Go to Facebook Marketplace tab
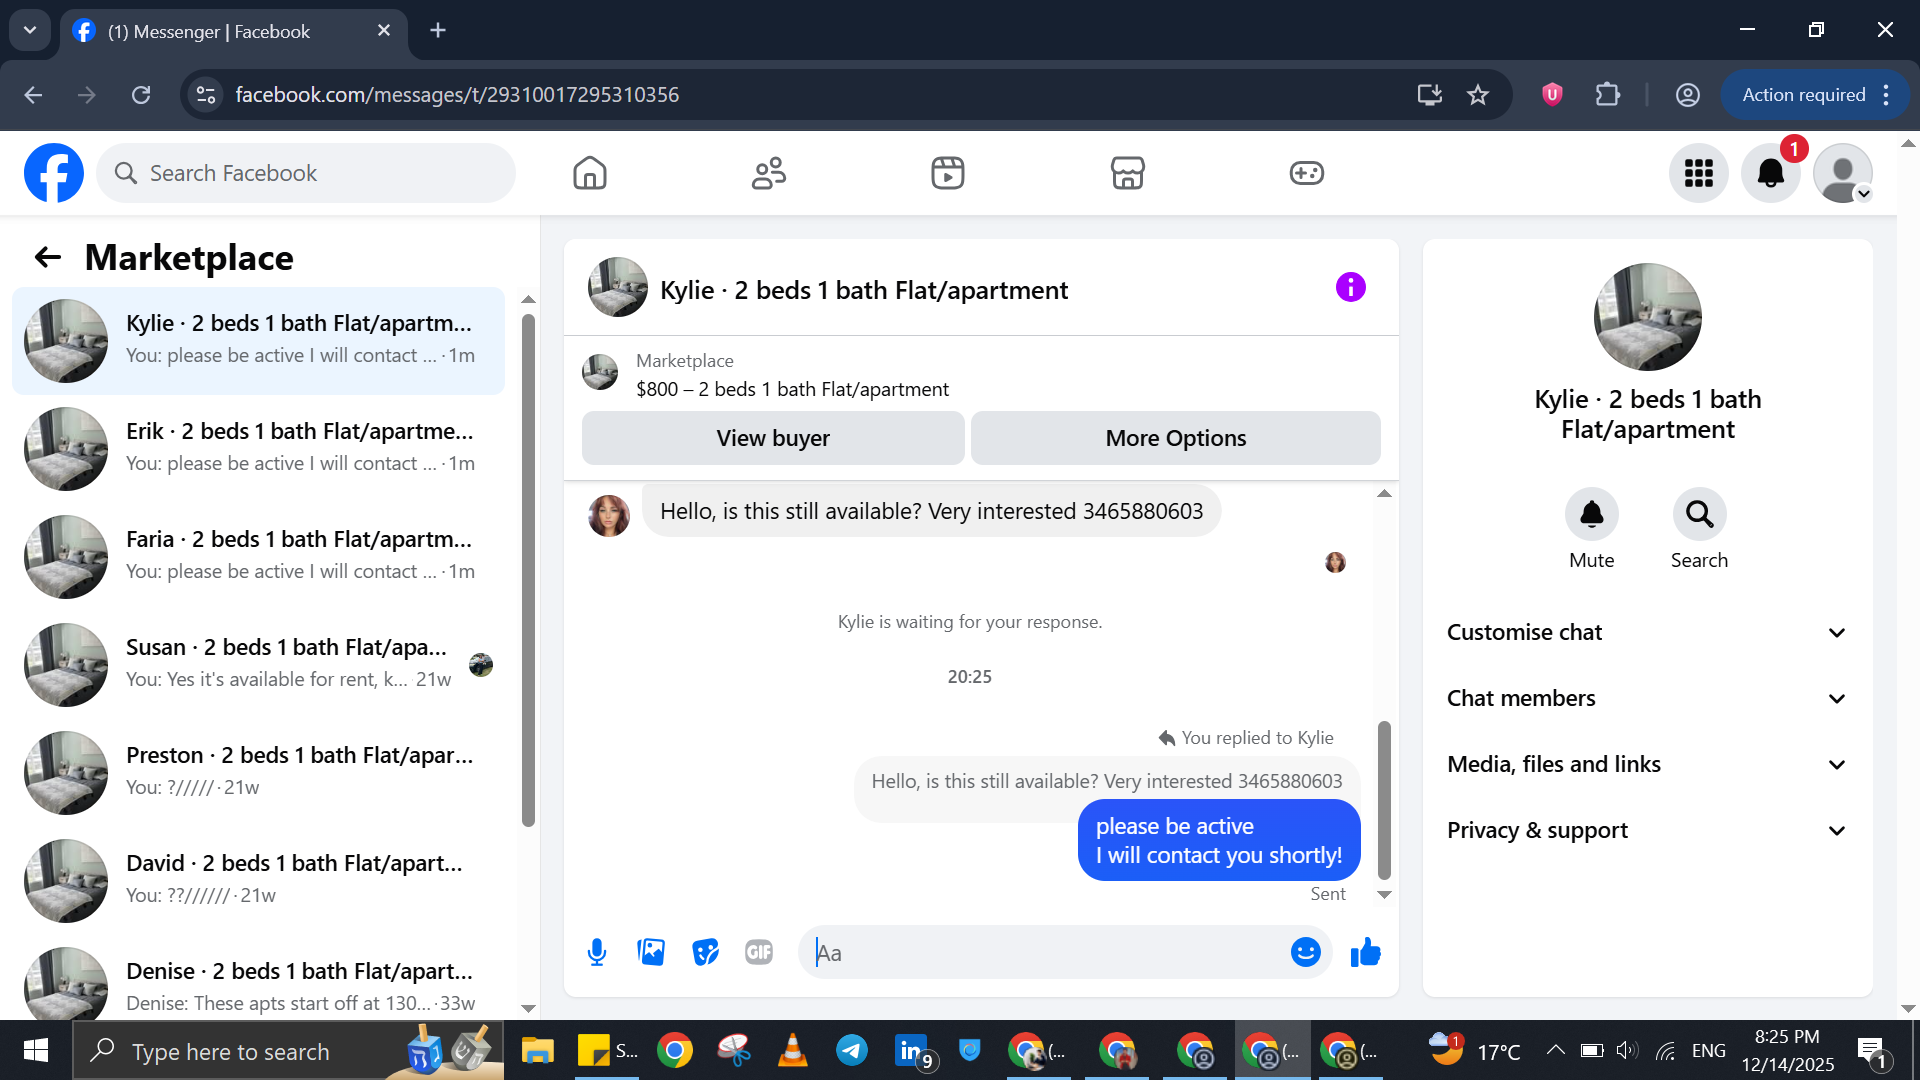1920x1080 pixels. click(1127, 173)
